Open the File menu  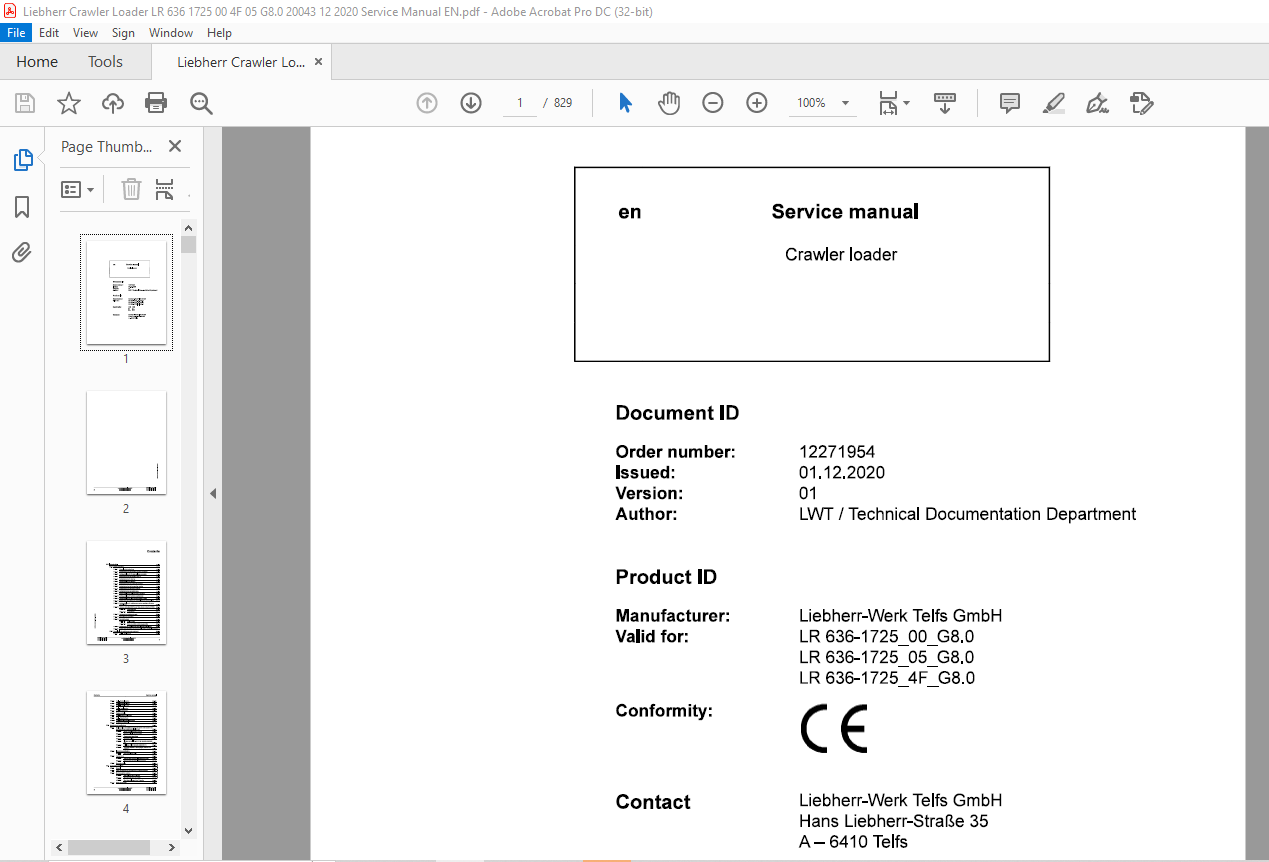point(17,33)
